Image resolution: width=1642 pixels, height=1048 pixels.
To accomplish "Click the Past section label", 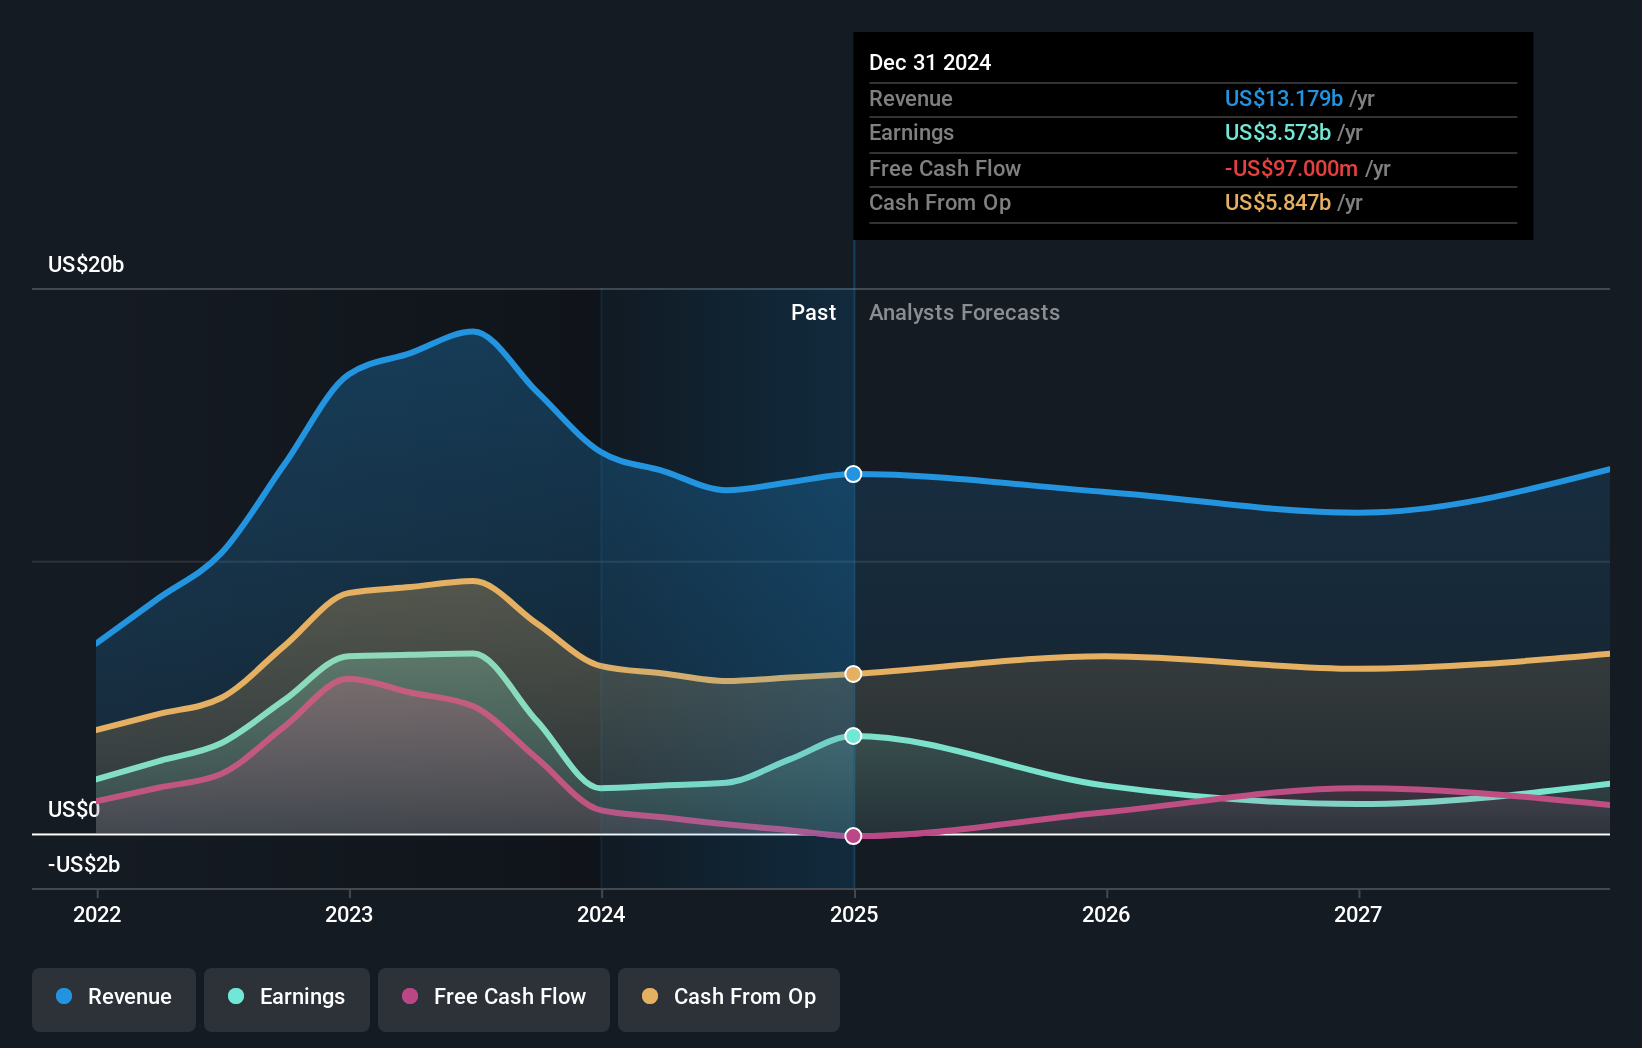I will (813, 312).
